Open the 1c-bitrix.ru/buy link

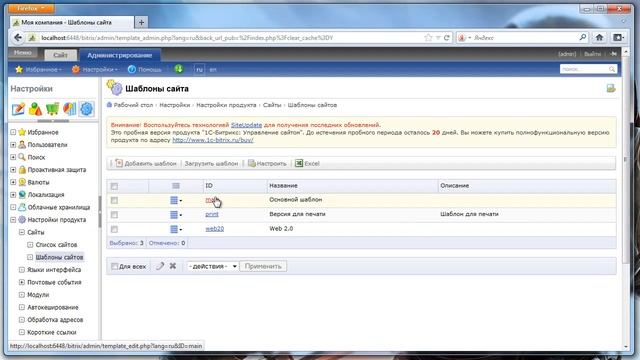213,140
